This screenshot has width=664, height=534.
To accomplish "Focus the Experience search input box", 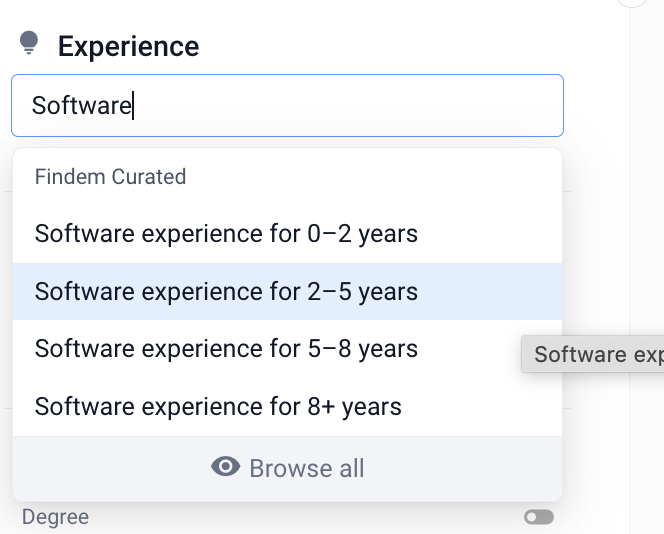I will click(x=287, y=105).
